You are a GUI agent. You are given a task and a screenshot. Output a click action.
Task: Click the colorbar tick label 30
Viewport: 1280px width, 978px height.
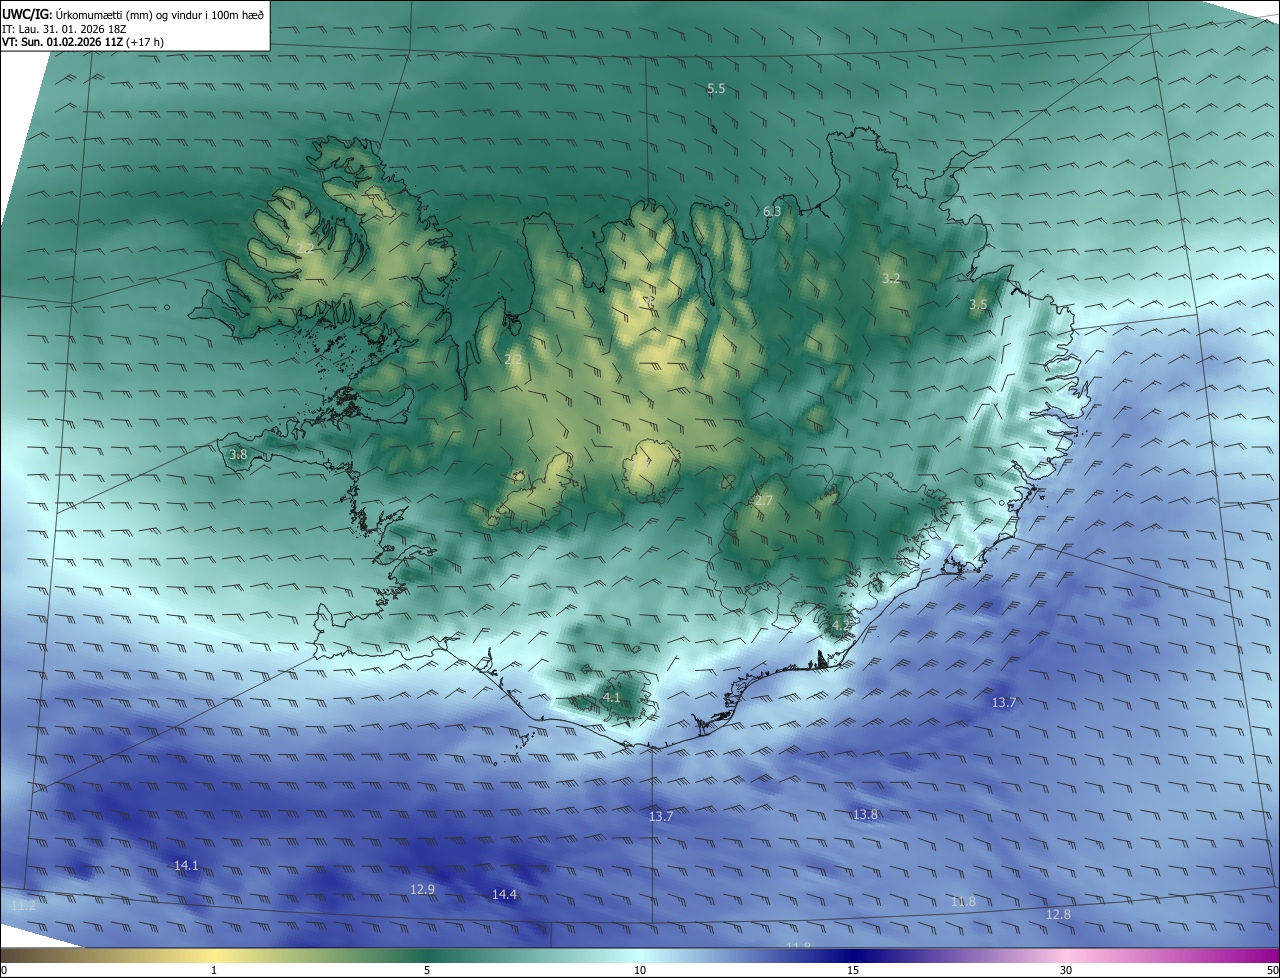click(x=1066, y=970)
